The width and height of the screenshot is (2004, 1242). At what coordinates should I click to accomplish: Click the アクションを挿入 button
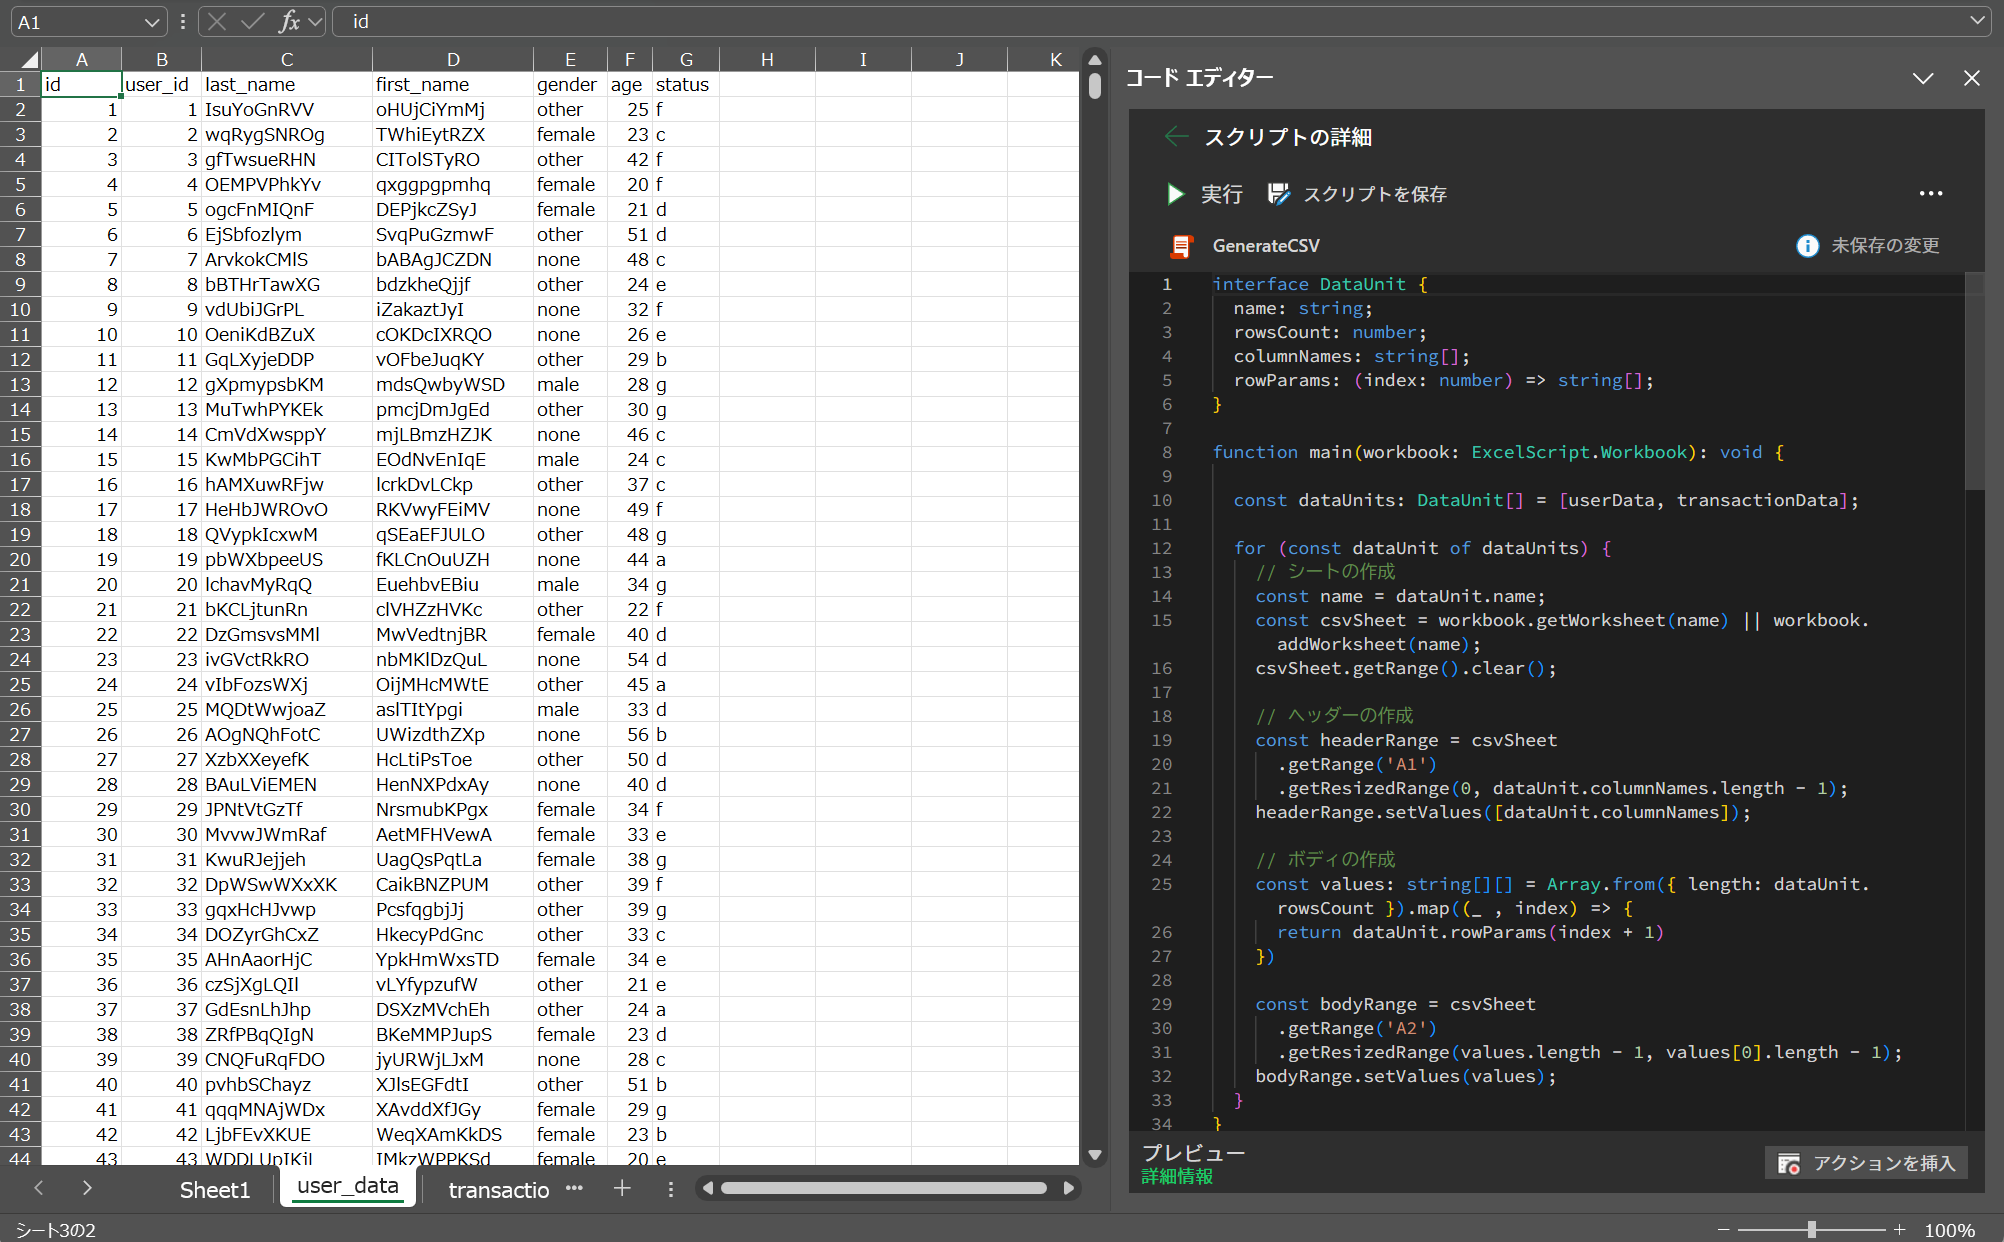pos(1866,1163)
